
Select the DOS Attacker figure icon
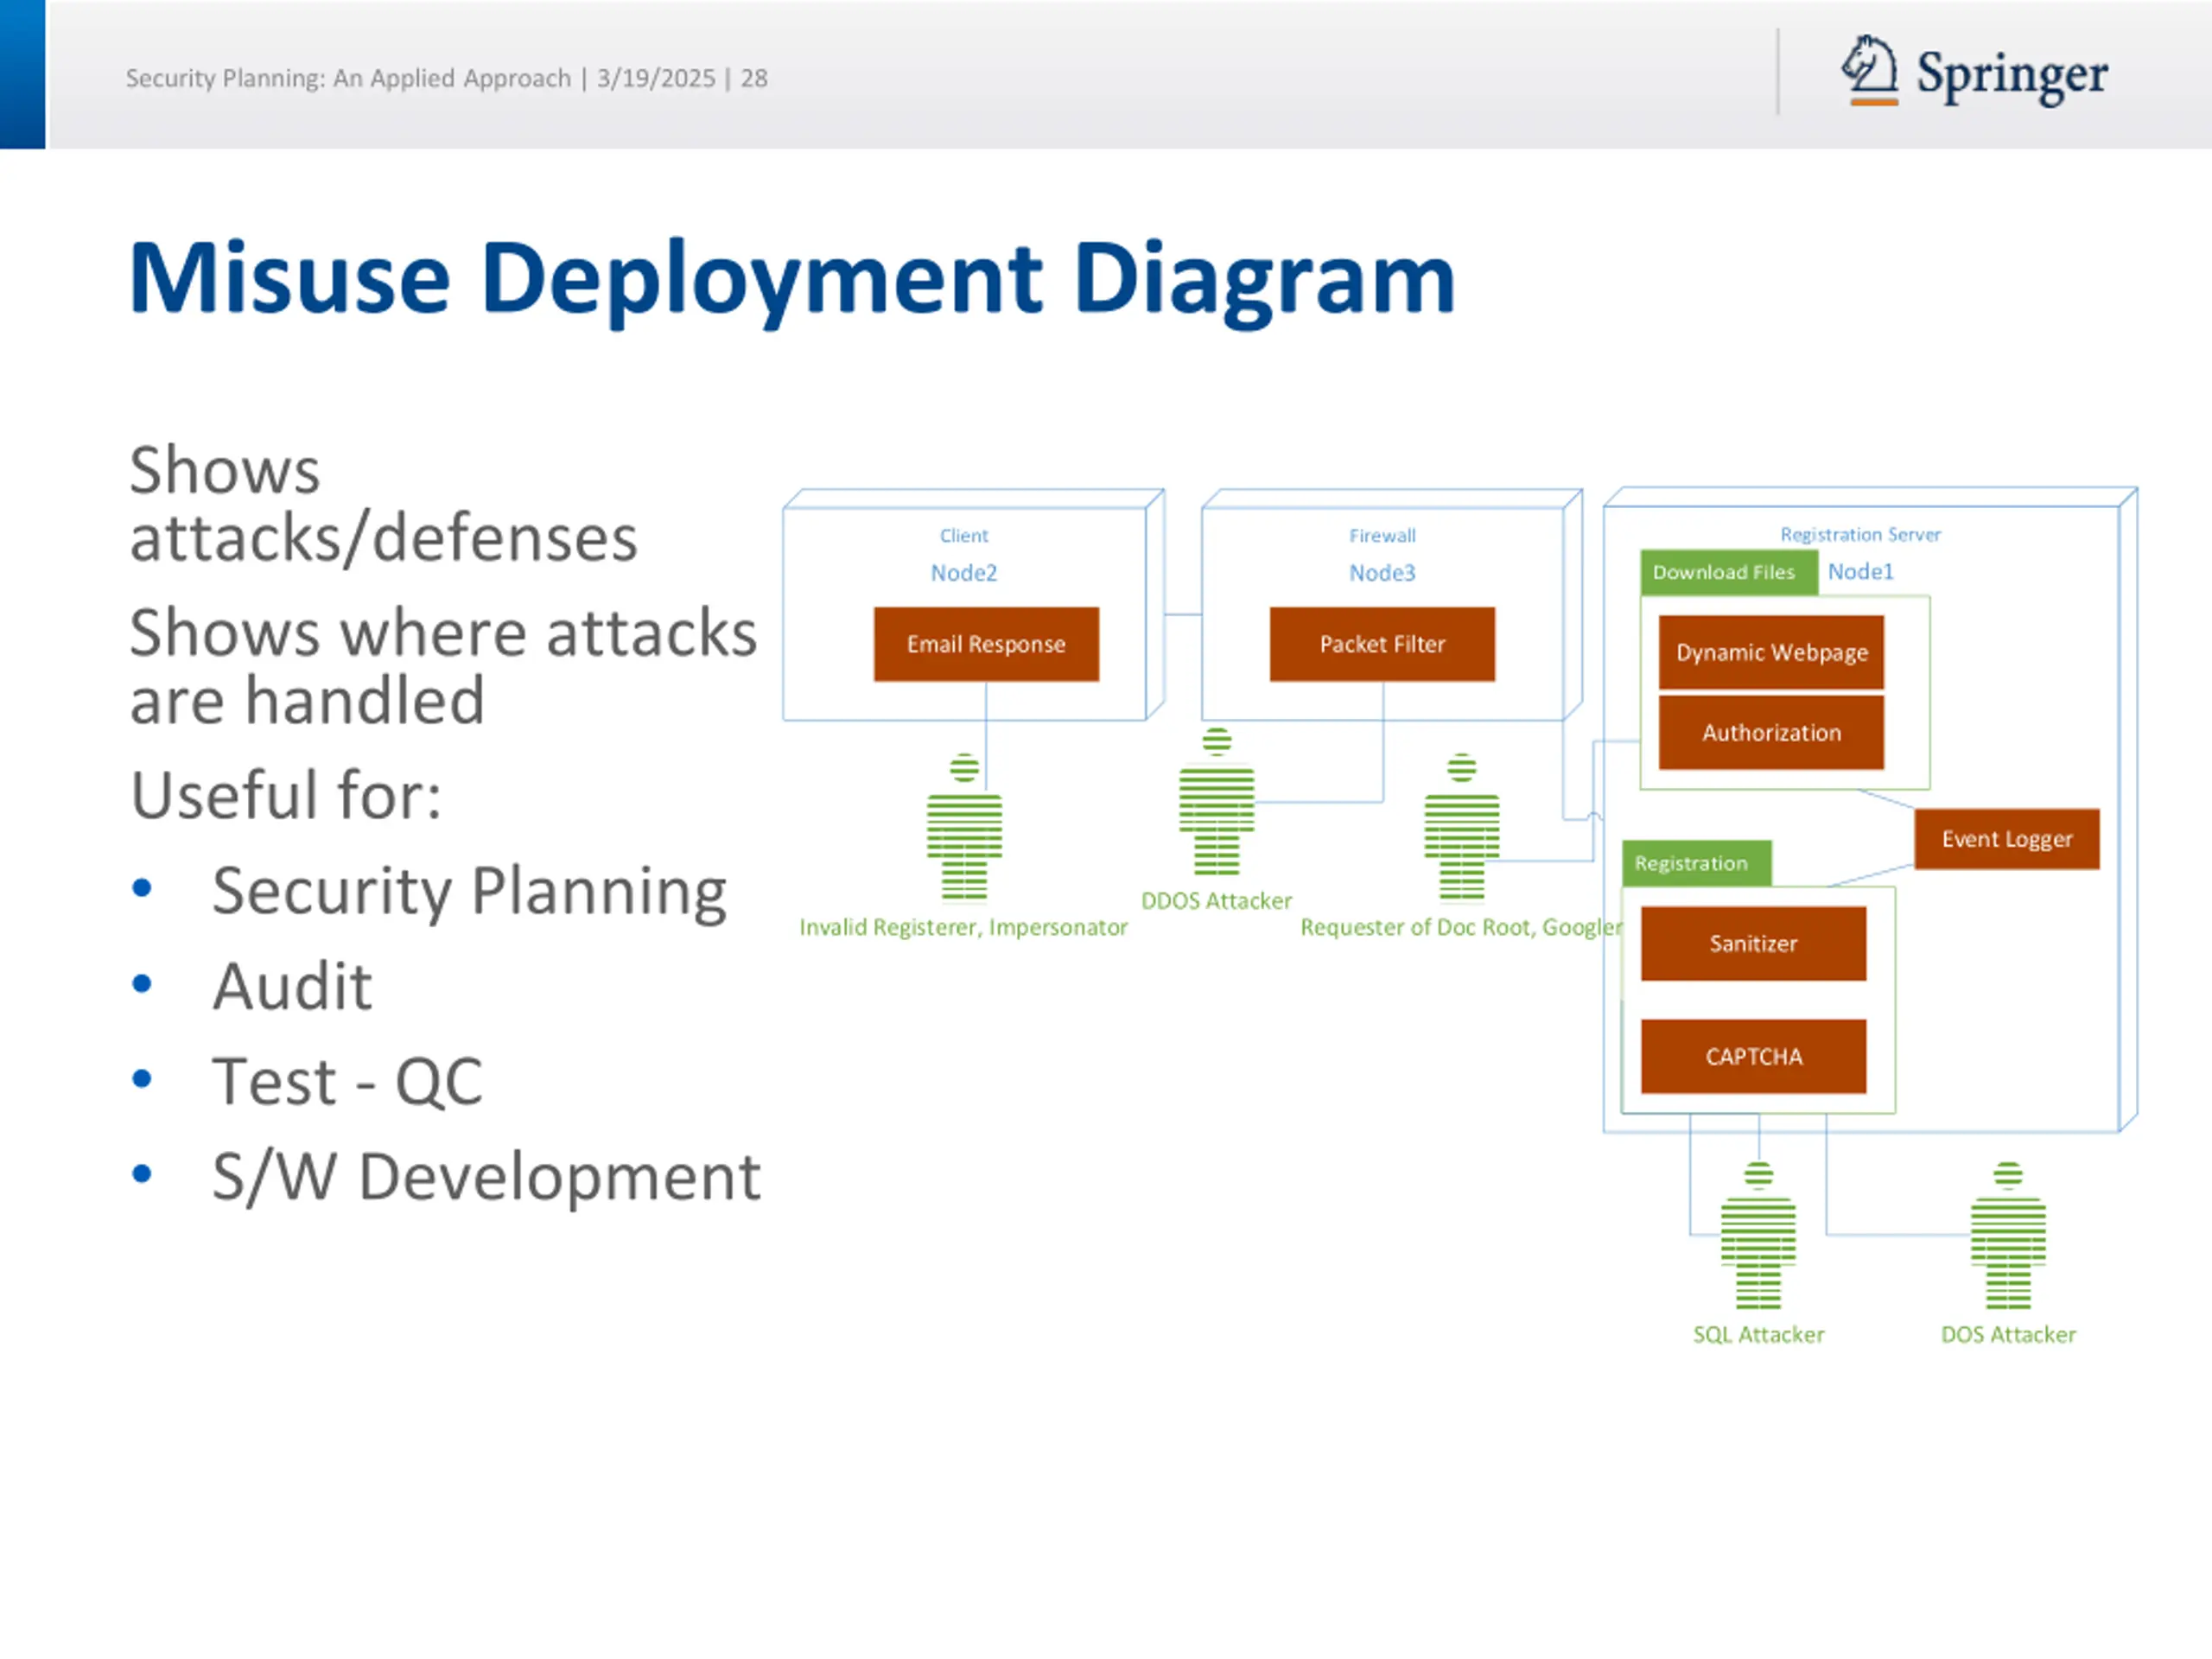coord(2008,1236)
